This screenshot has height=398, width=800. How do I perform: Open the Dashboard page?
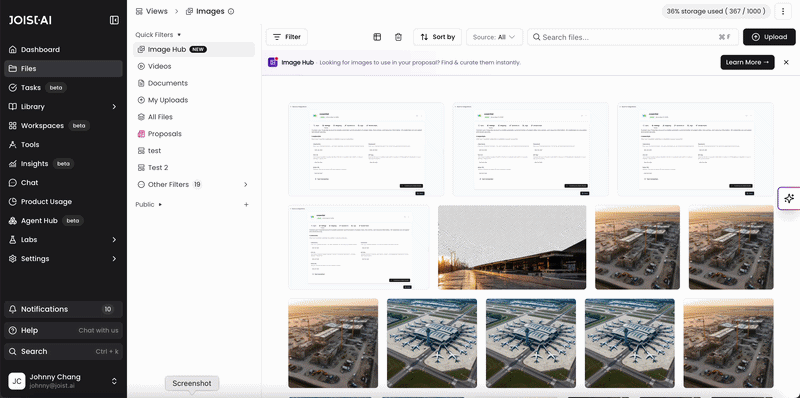click(63, 49)
